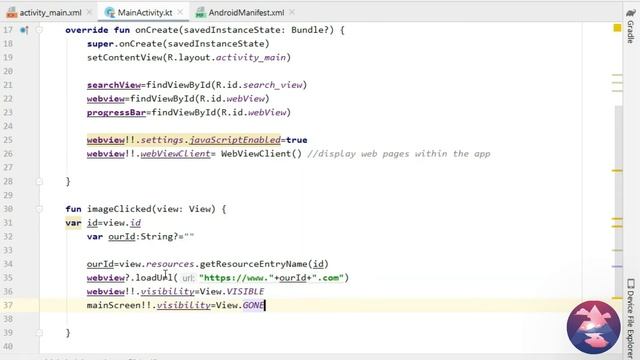Click the ourId declaration on line 32
640x360 pixels.
pos(122,237)
